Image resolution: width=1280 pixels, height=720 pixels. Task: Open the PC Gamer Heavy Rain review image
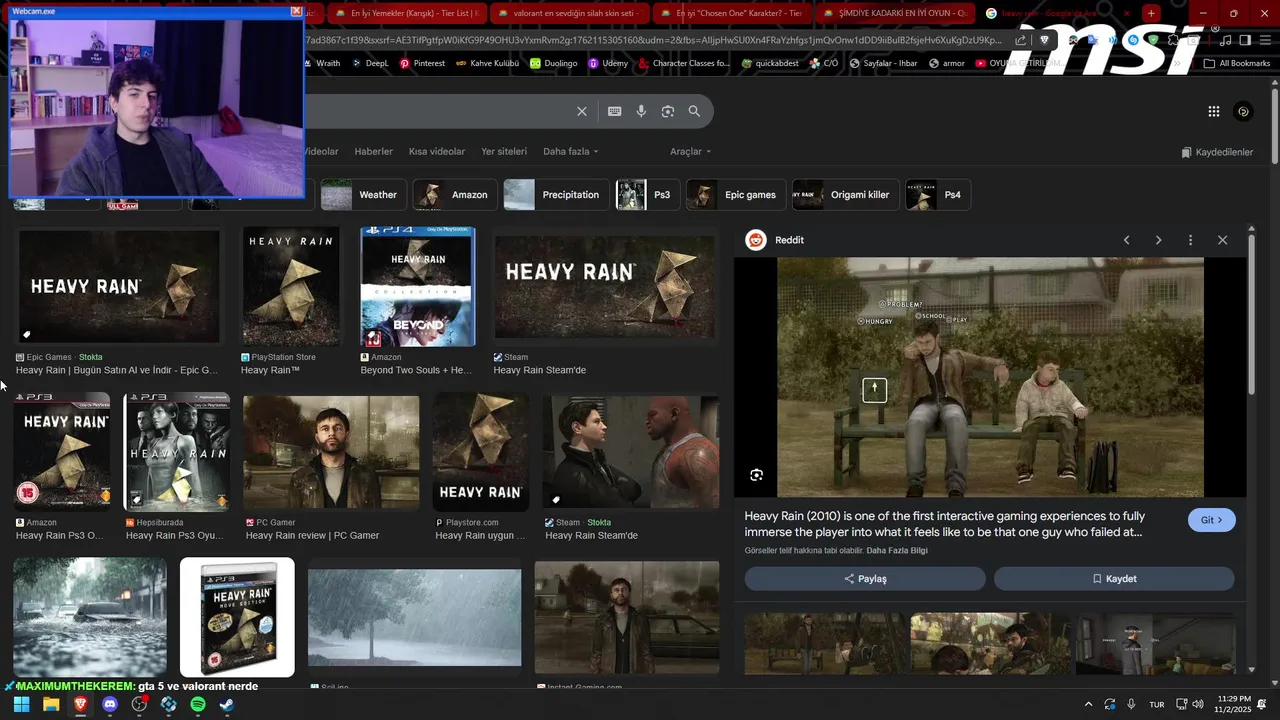point(331,452)
